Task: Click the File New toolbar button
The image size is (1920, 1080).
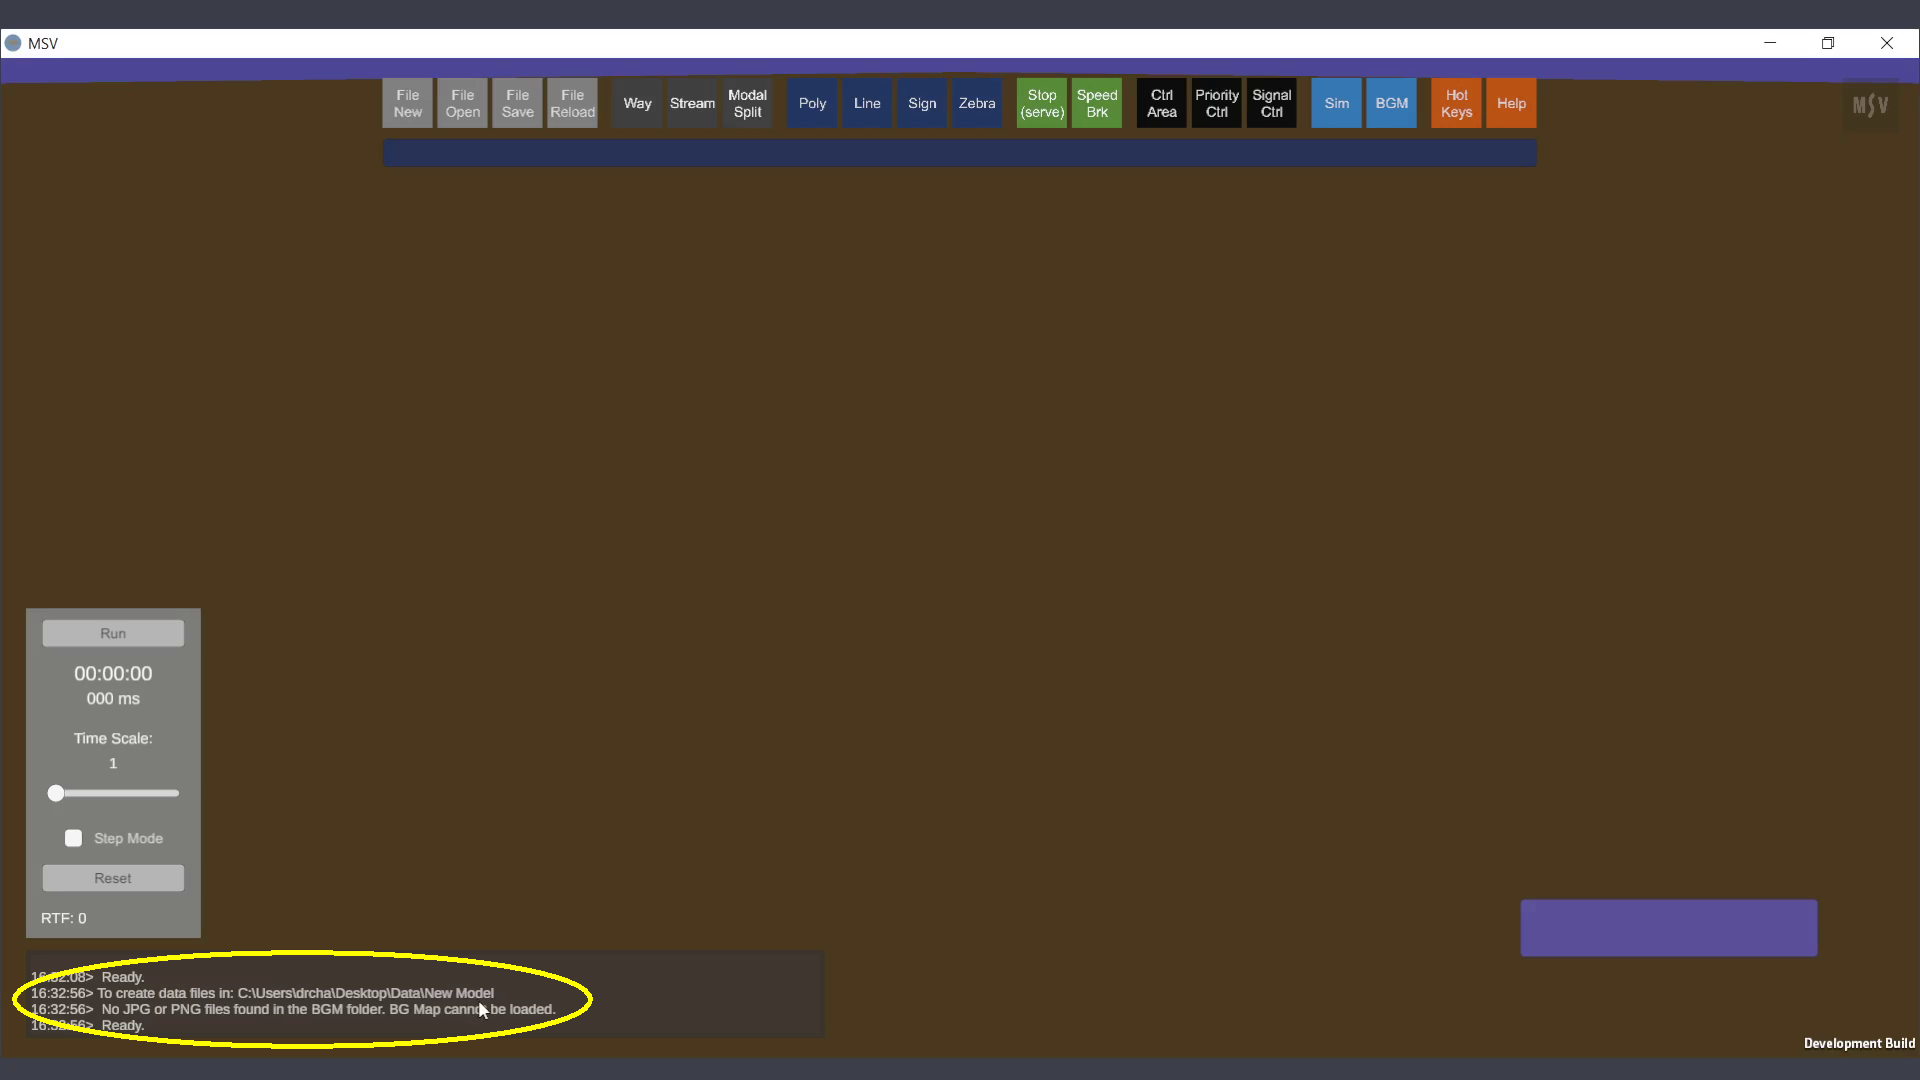Action: pyautogui.click(x=407, y=103)
